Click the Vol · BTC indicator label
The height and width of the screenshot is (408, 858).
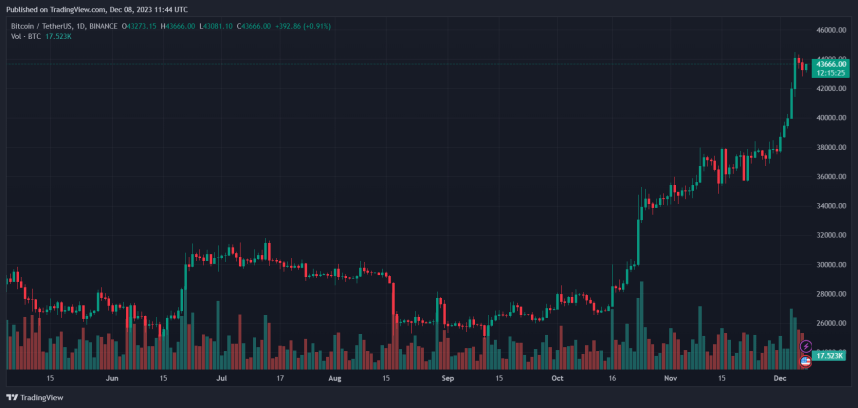[25, 36]
